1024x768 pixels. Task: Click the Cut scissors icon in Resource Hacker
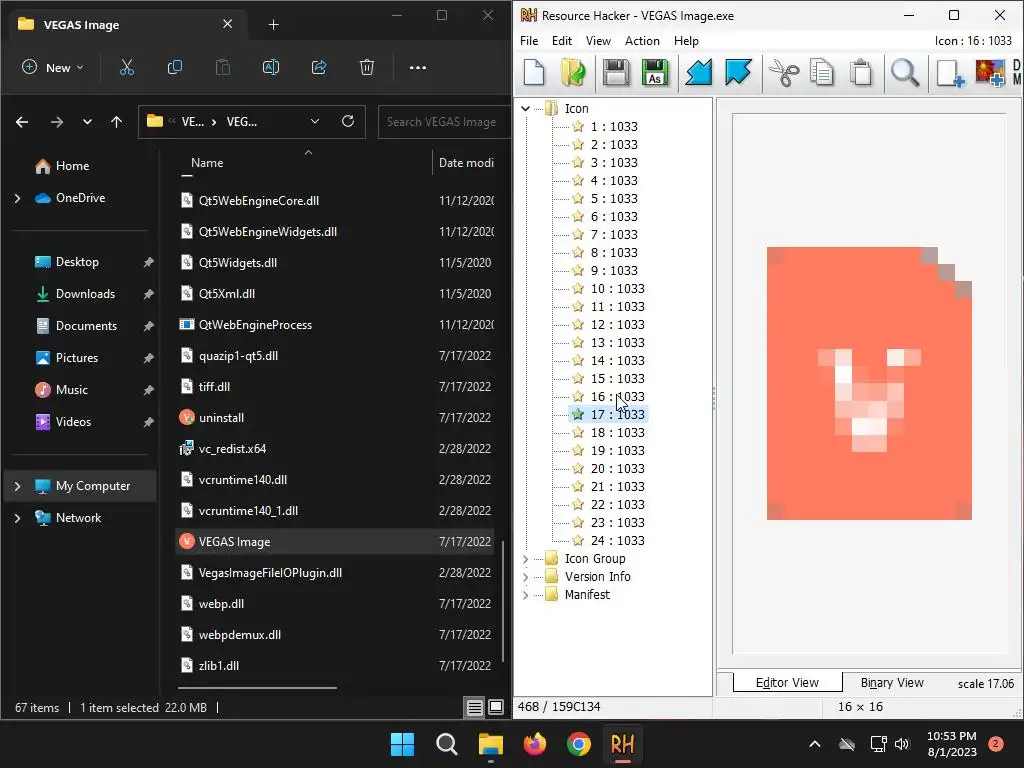(x=784, y=72)
